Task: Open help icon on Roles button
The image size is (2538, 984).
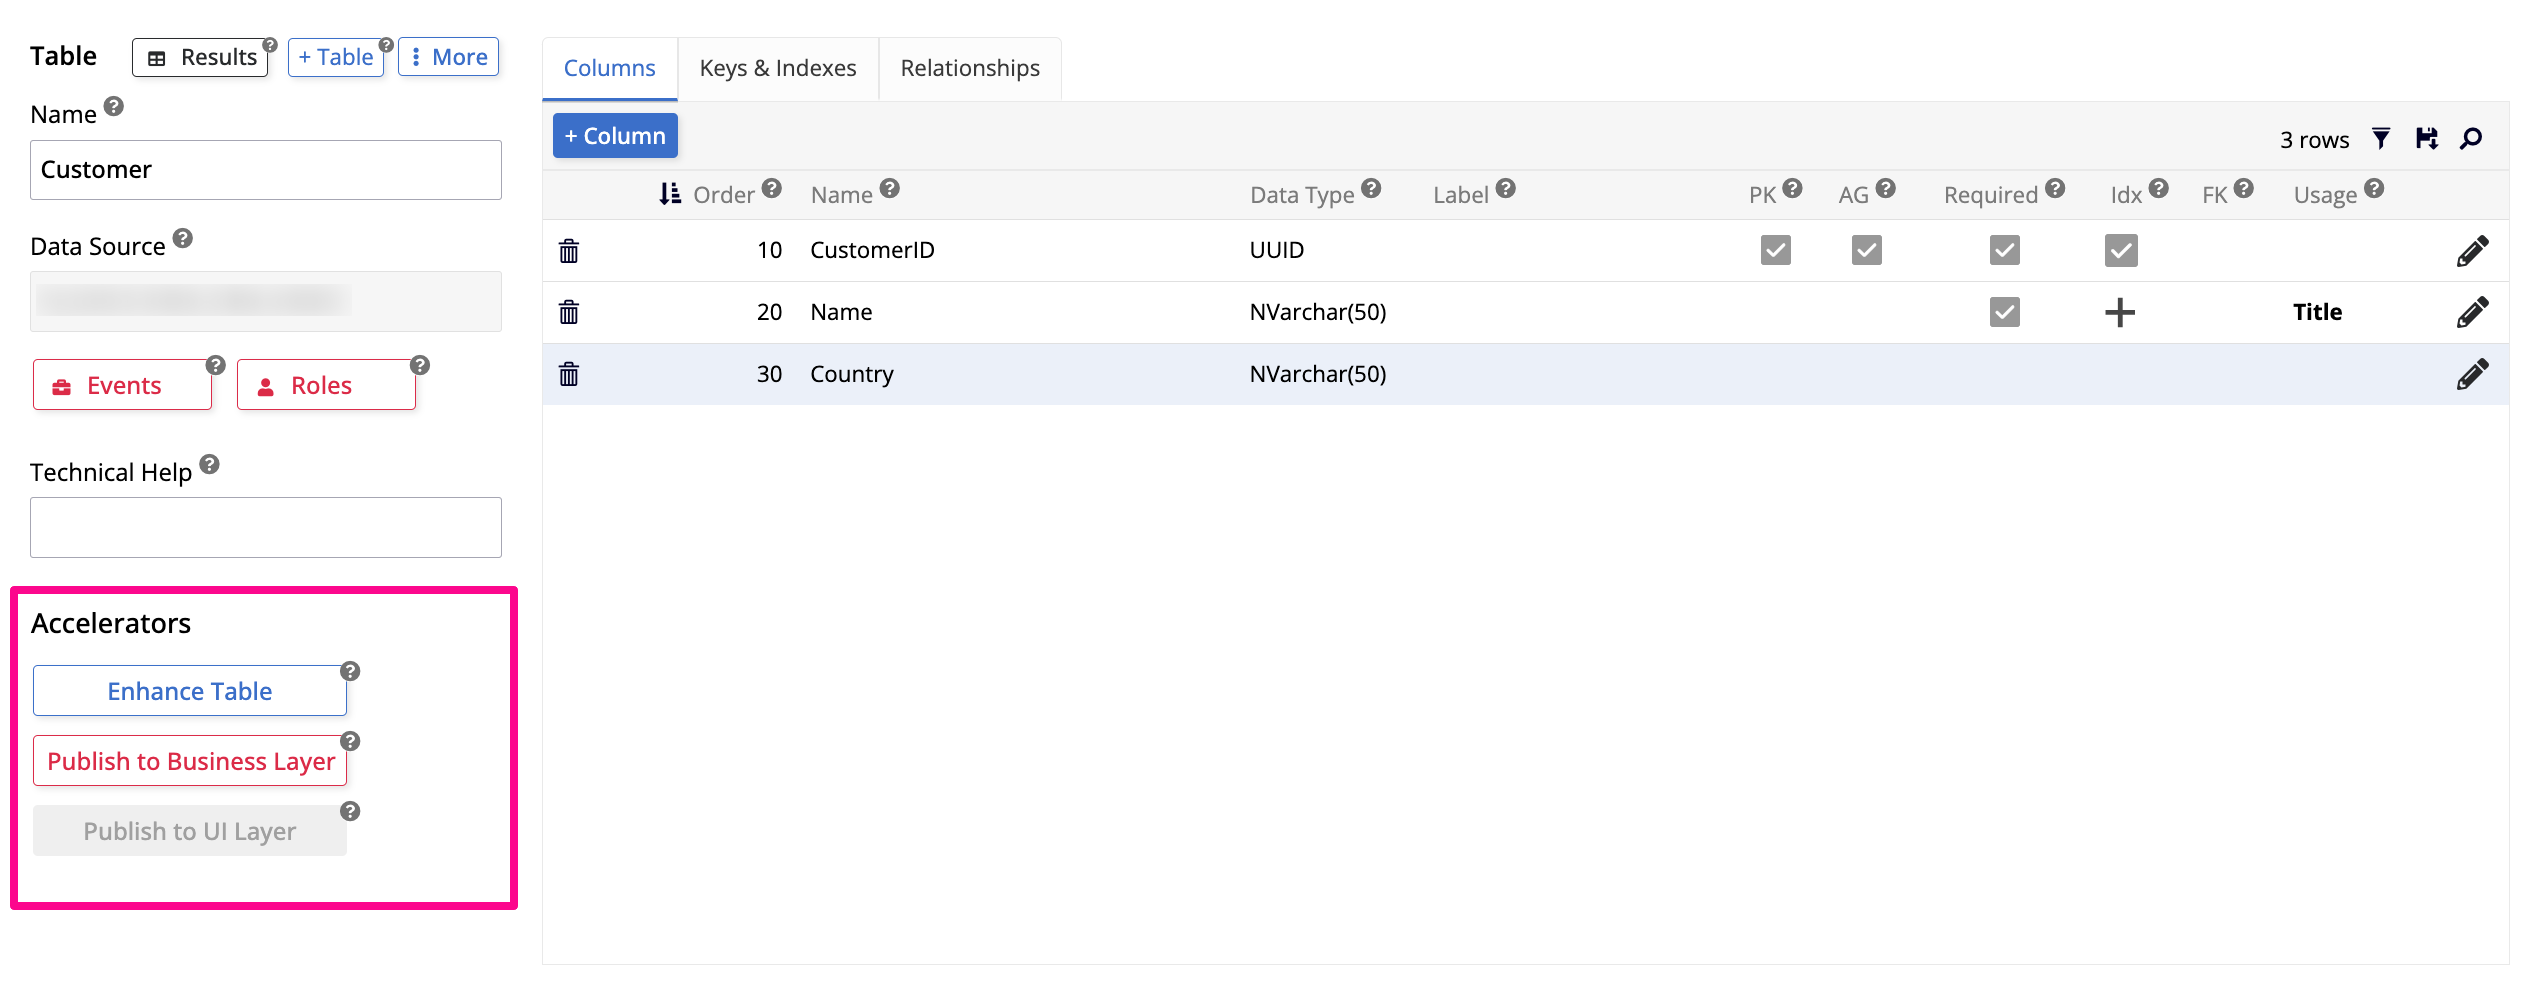Action: pos(420,365)
